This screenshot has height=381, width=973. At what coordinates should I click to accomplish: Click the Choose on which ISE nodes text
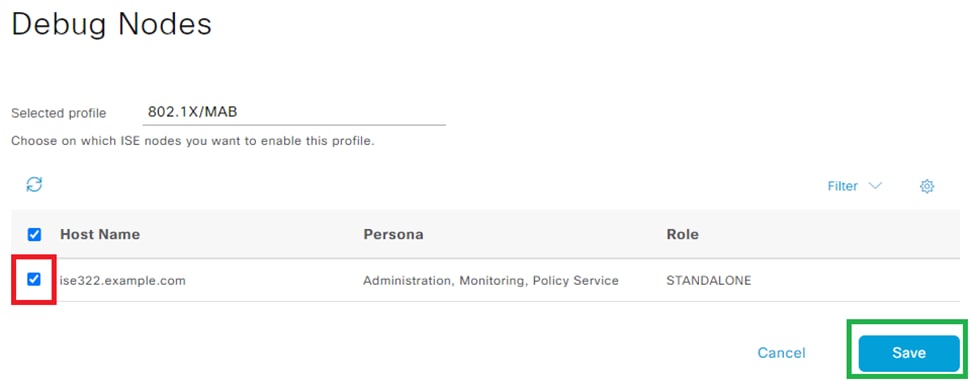point(192,141)
